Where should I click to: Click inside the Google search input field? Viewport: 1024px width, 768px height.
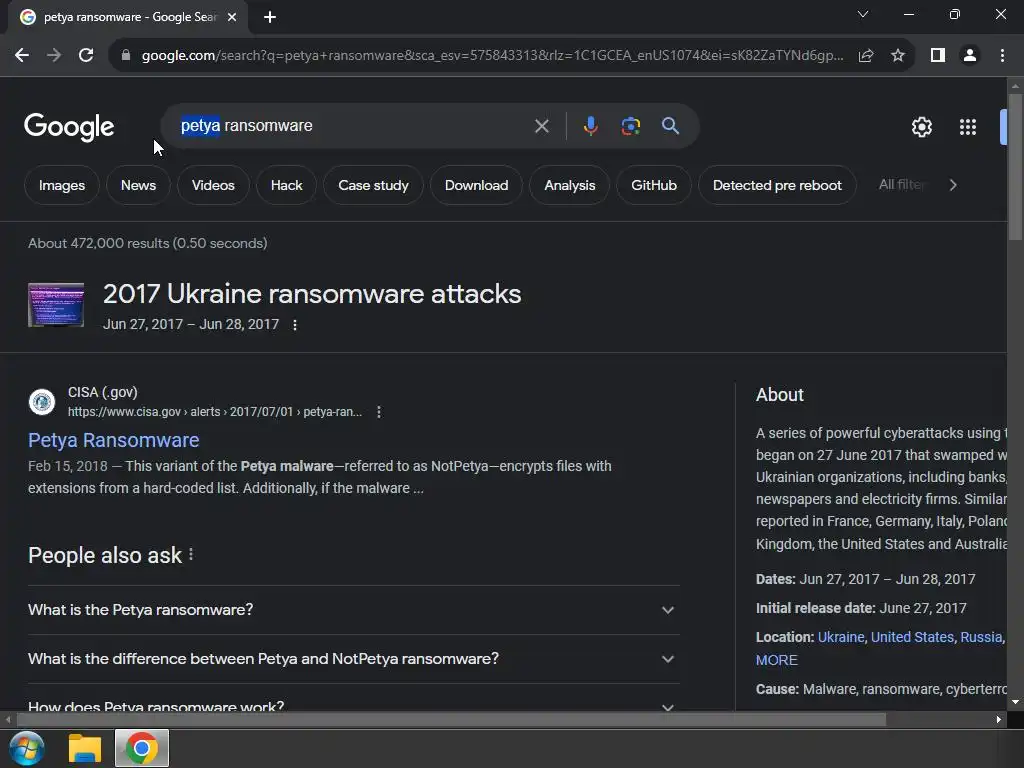tap(353, 126)
